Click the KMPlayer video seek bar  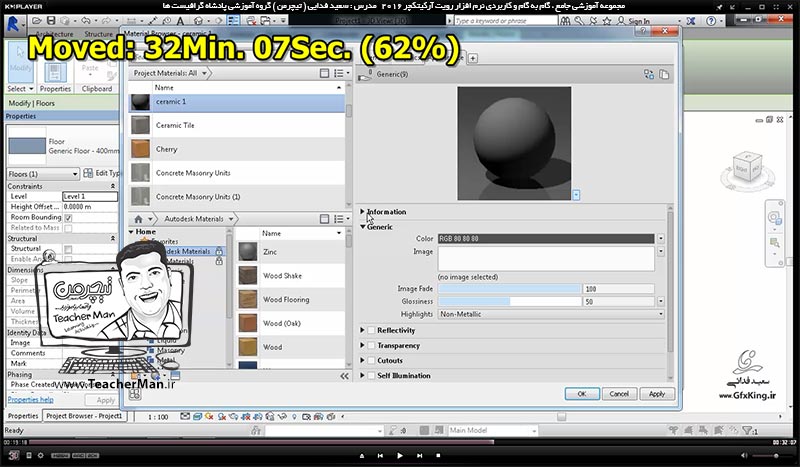(400, 443)
